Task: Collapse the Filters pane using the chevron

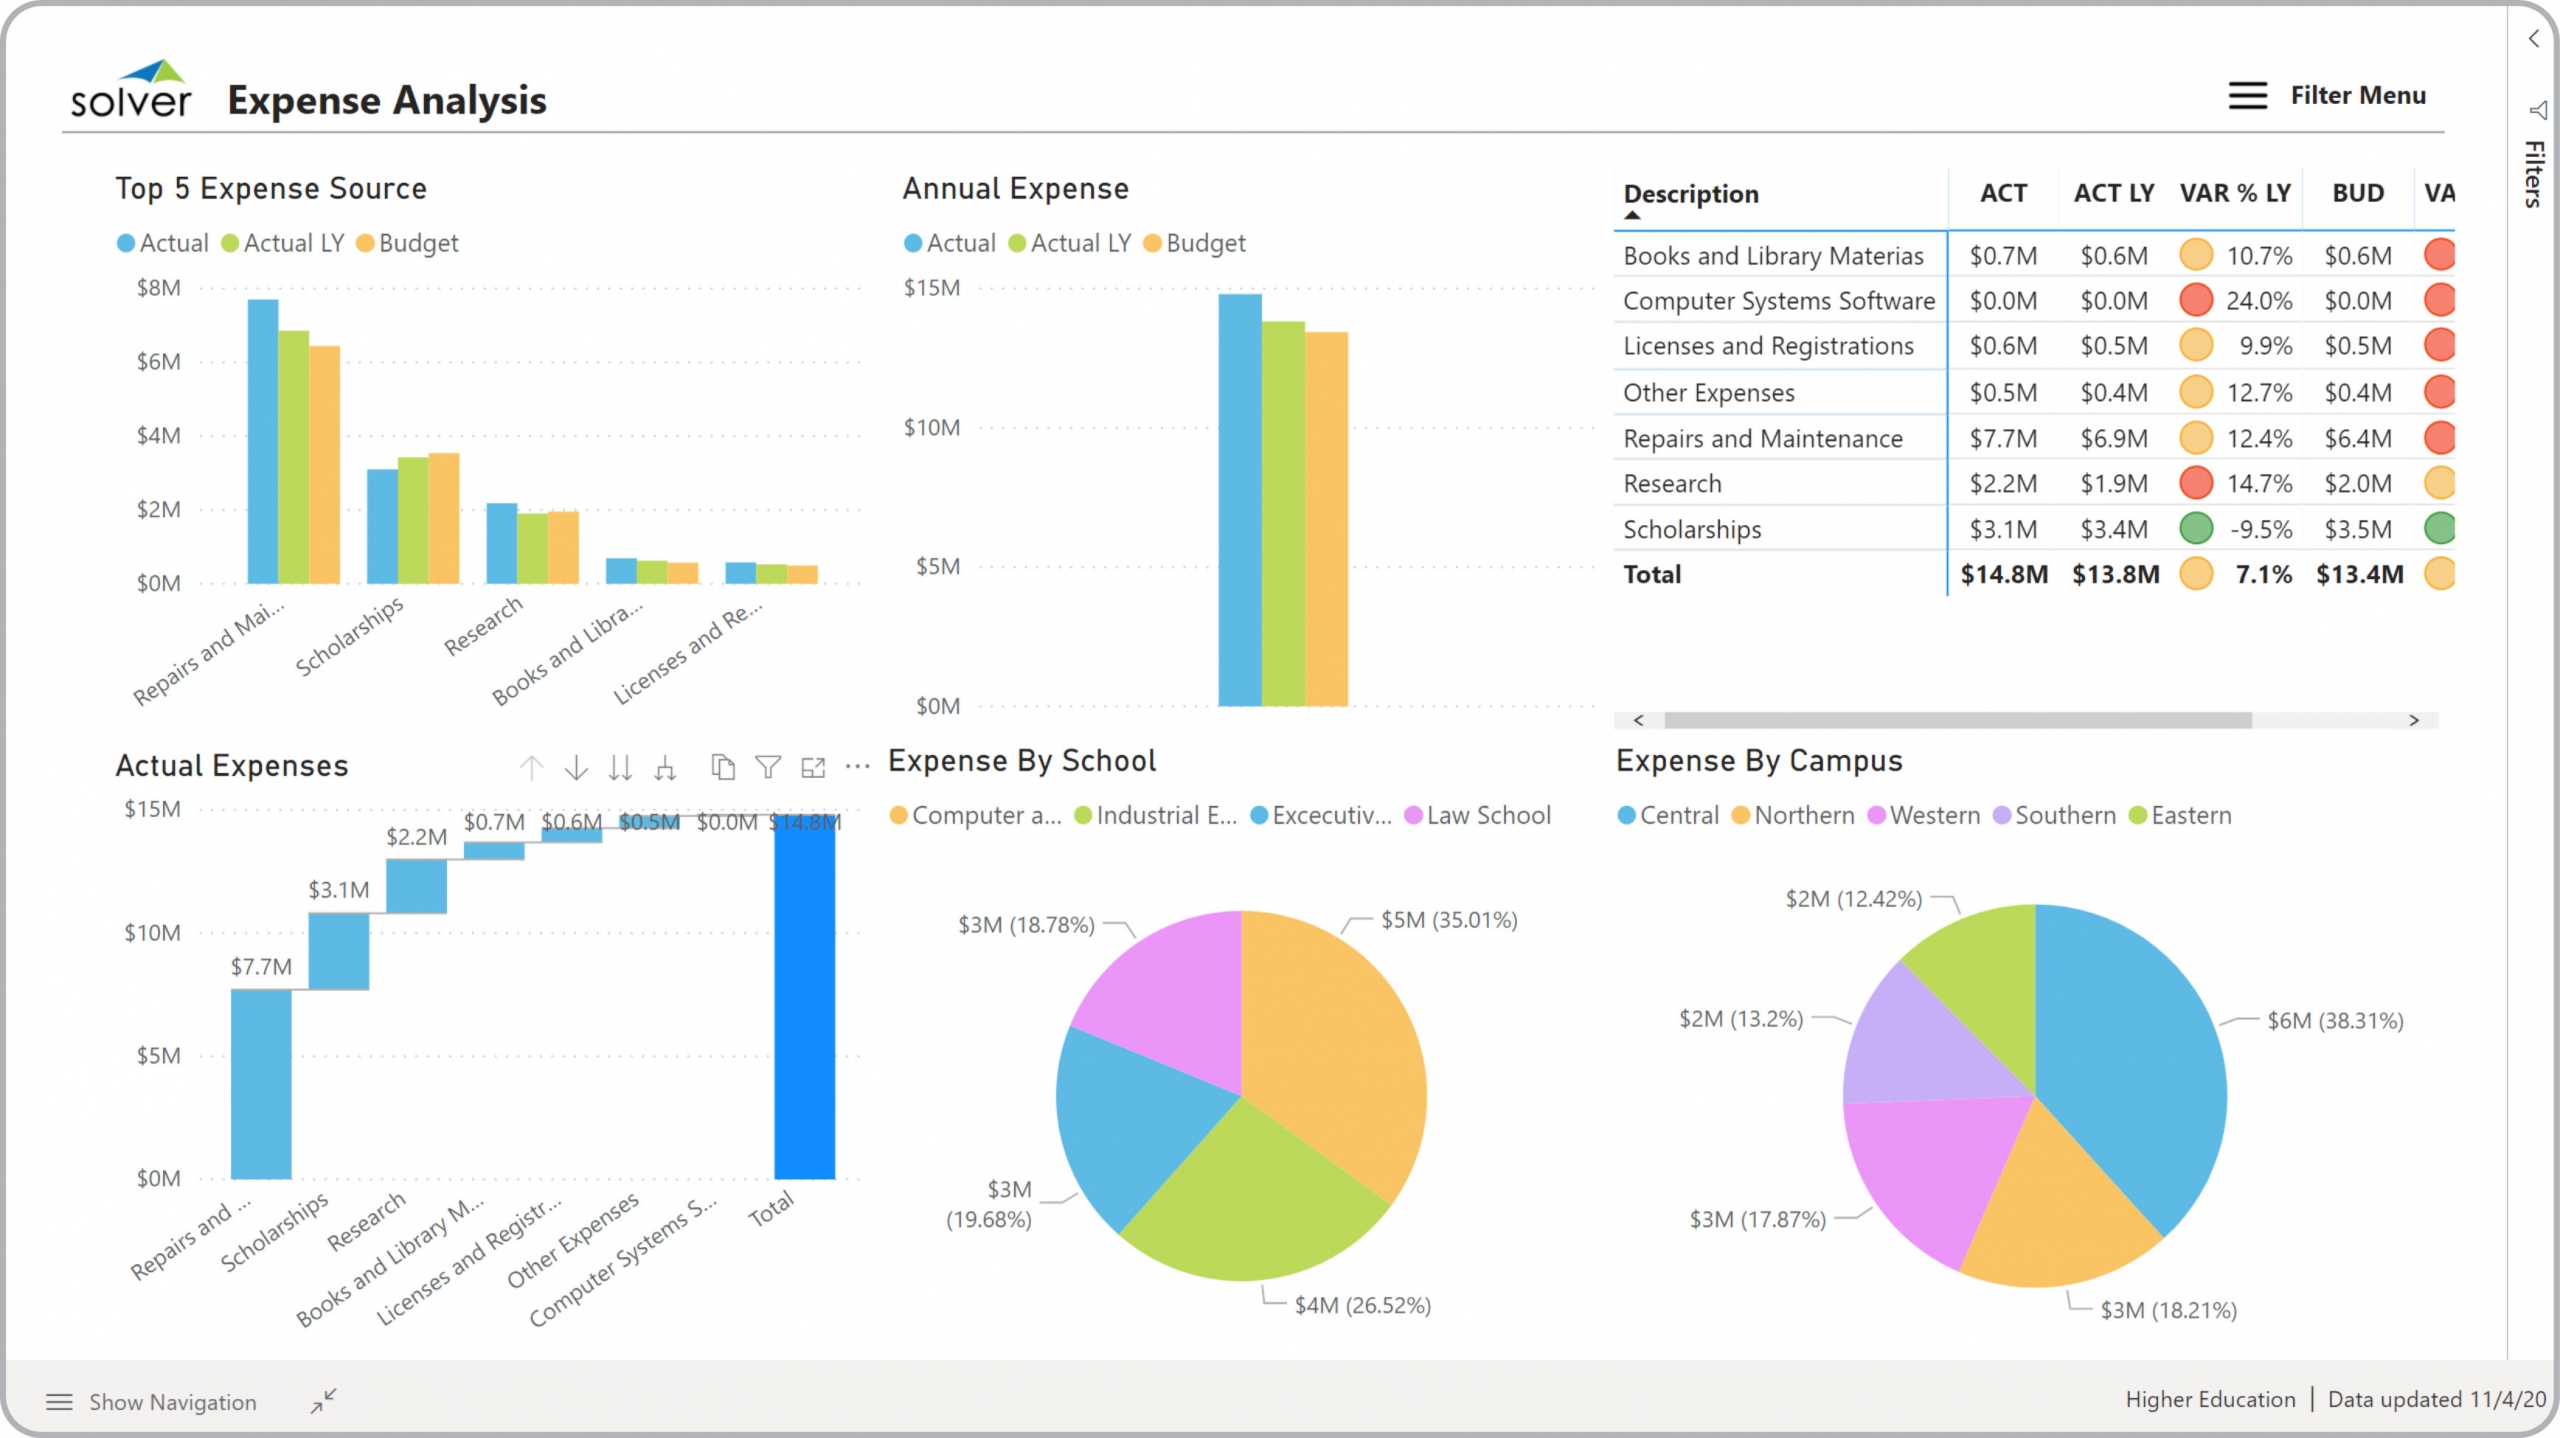Action: [2533, 38]
